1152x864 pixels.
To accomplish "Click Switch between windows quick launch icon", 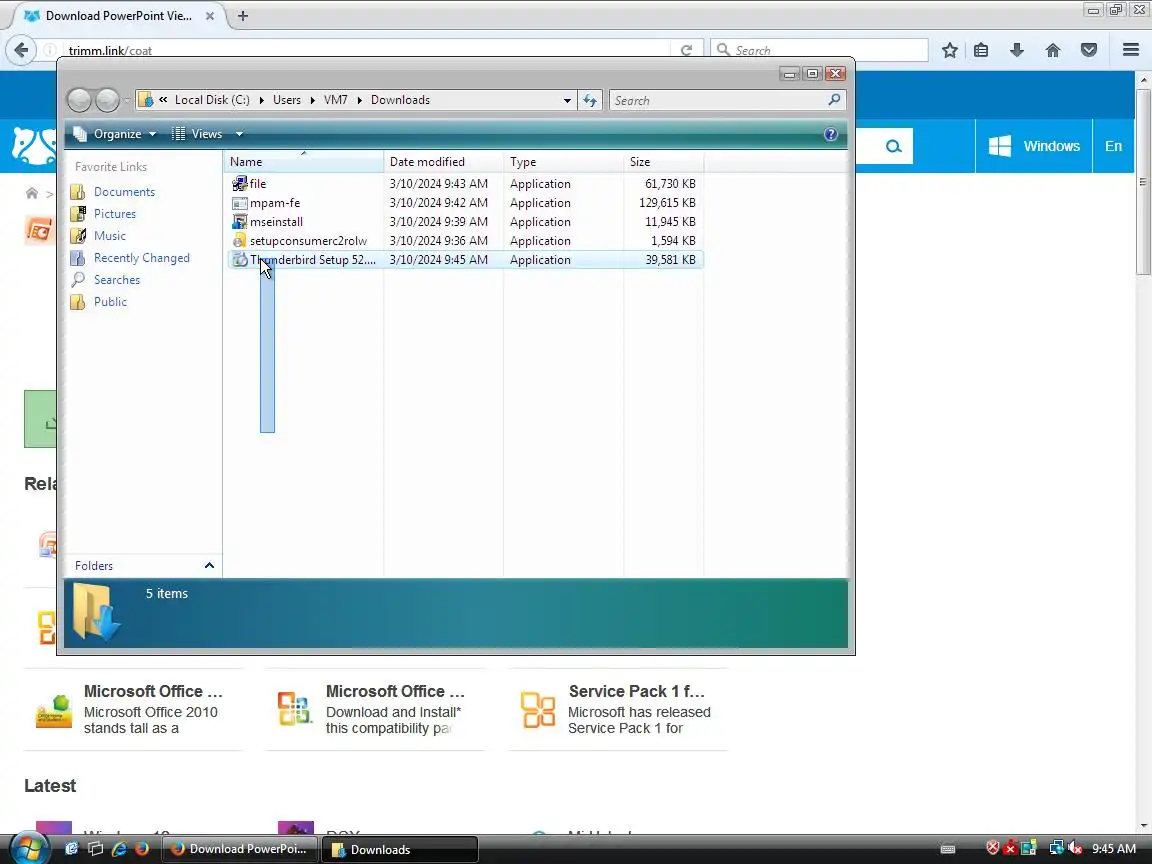I will click(x=95, y=849).
